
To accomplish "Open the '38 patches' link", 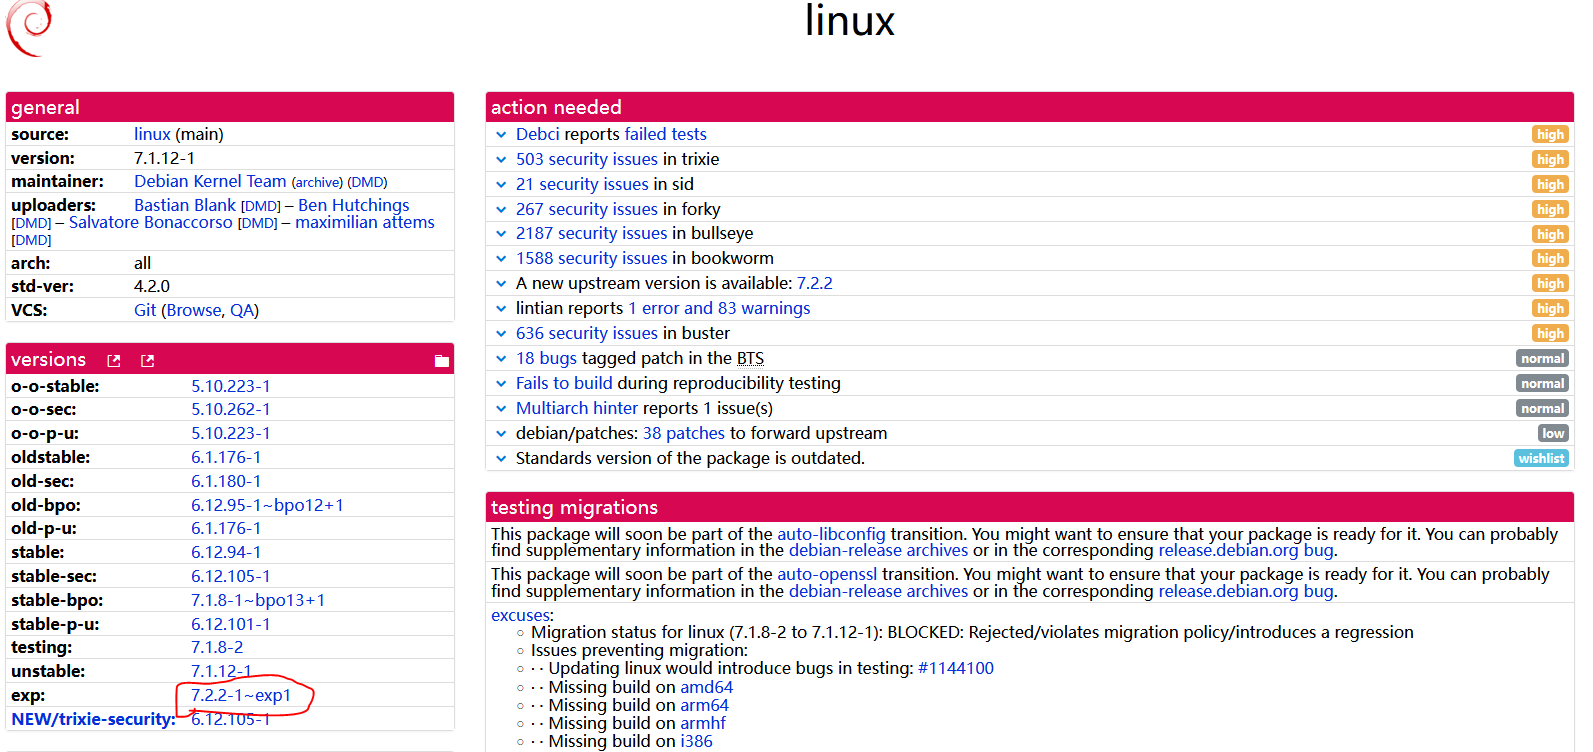I will [684, 433].
